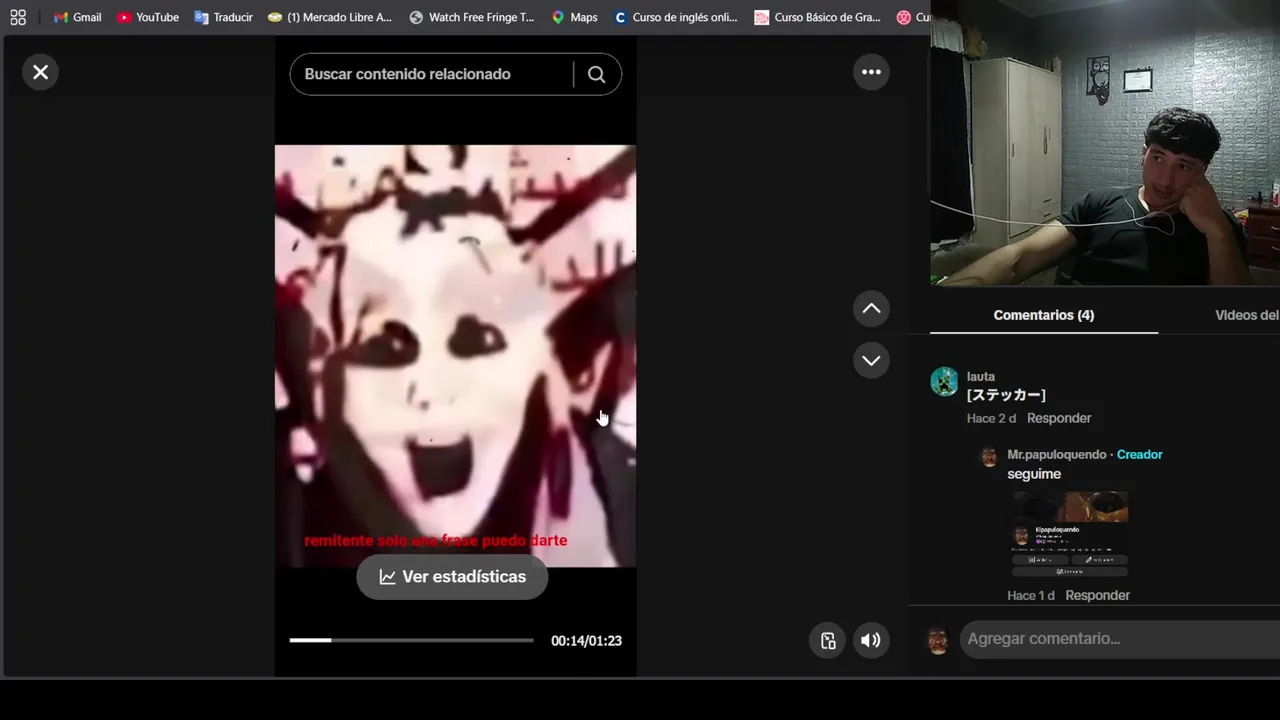Screen dimensions: 1280x720
Task: Open the Maps bookmark
Action: [574, 17]
